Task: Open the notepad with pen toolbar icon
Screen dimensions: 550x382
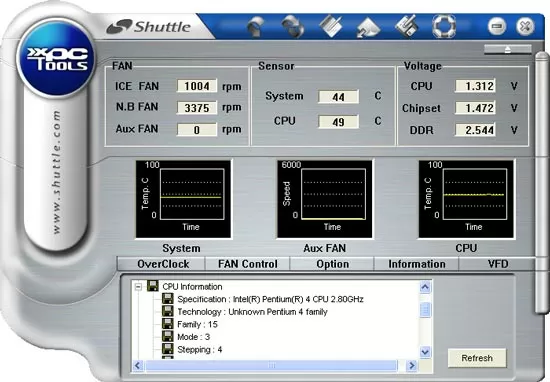Action: click(x=330, y=26)
